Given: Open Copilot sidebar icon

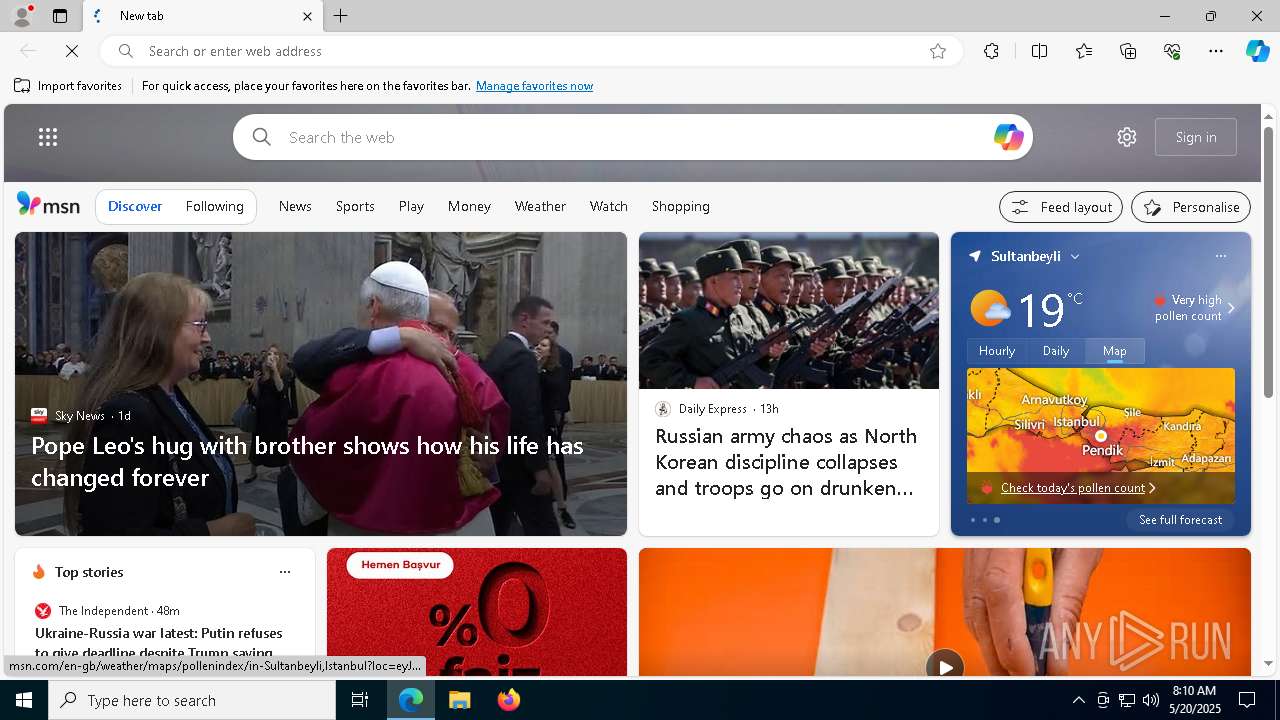Looking at the screenshot, I should [1257, 51].
